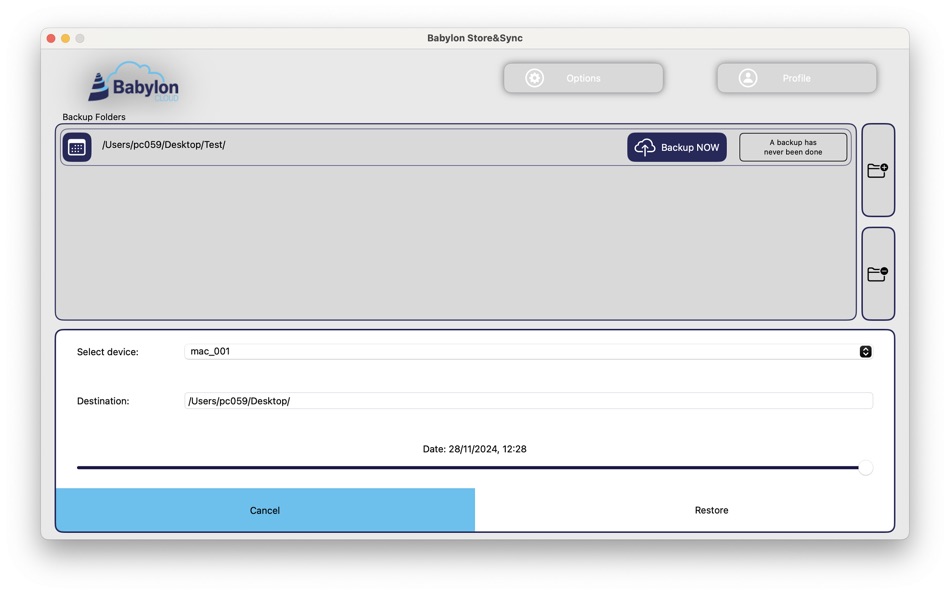This screenshot has height=594, width=950.
Task: Add a new backup folder icon
Action: click(x=878, y=170)
